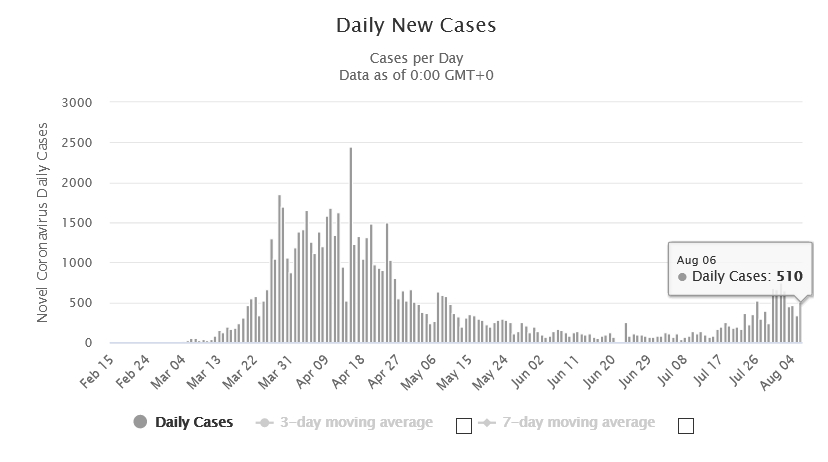828x462 pixels.
Task: Toggle the Daily Cases legend circle icon
Action: (140, 422)
